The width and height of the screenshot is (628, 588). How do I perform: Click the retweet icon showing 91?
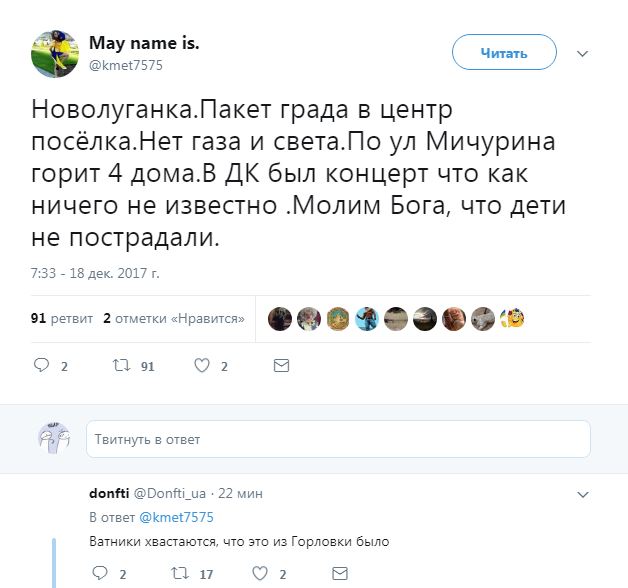pos(123,366)
